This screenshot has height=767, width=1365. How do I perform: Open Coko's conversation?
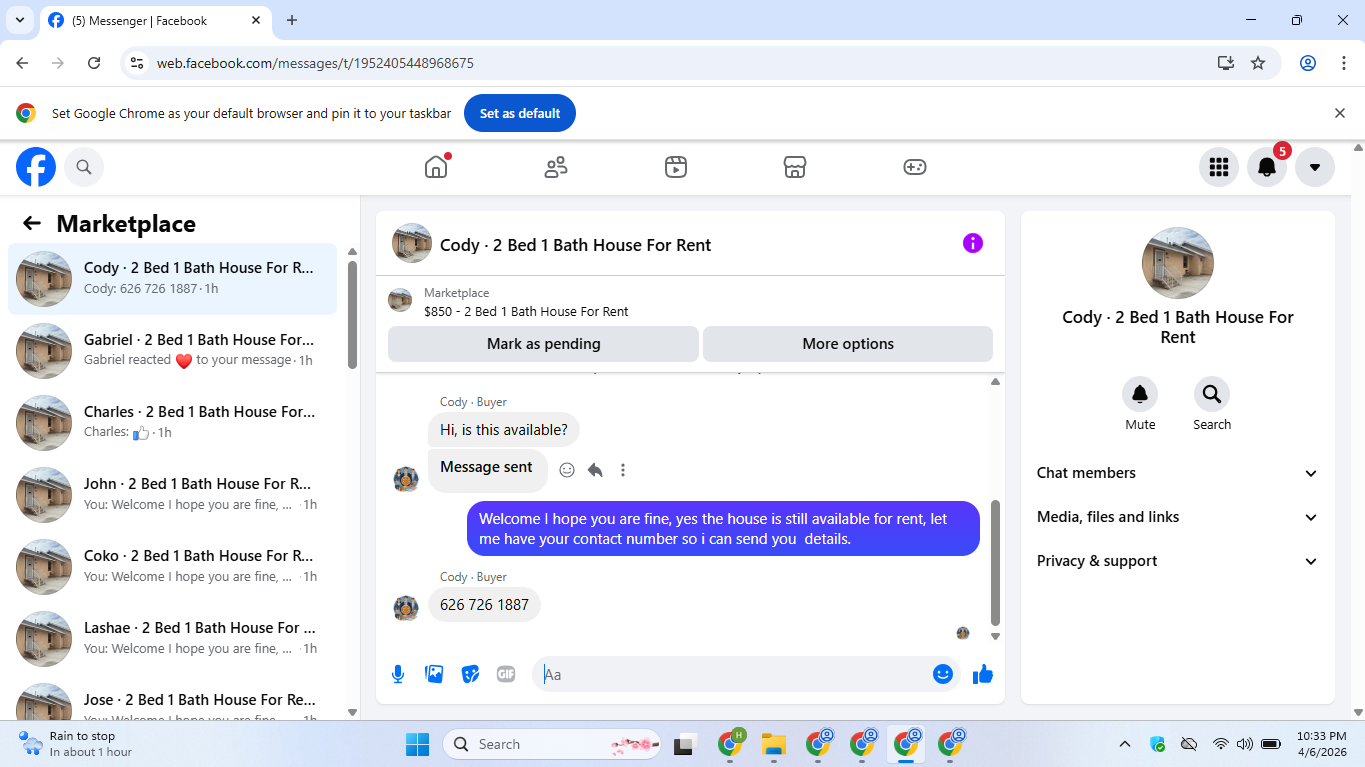(x=172, y=566)
